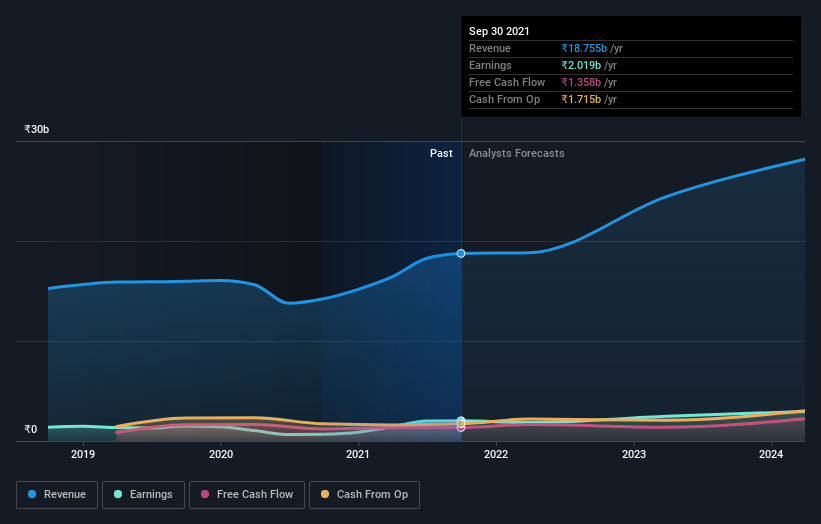Image resolution: width=821 pixels, height=524 pixels.
Task: Click the 2022 x-axis label
Action: click(x=496, y=454)
